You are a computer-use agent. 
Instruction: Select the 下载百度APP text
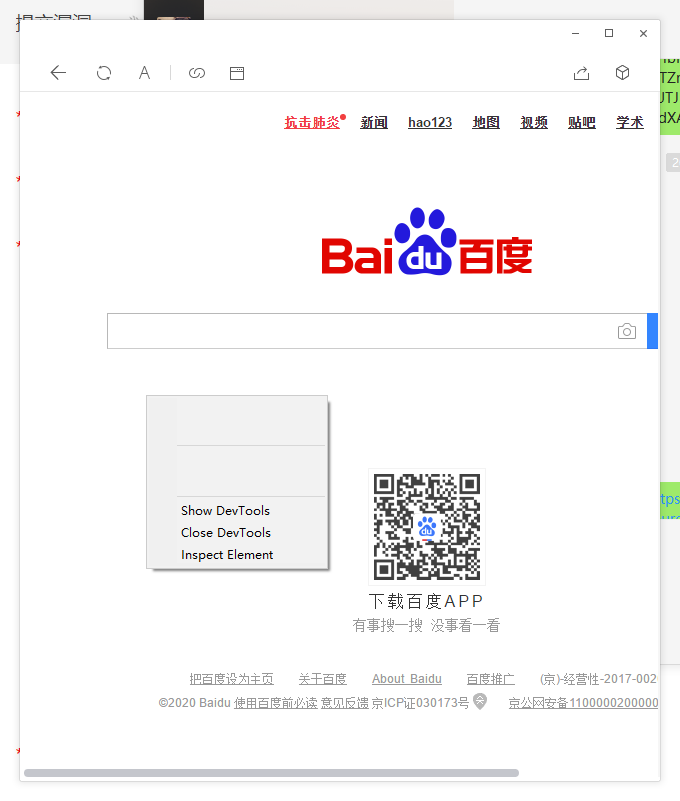(x=426, y=601)
